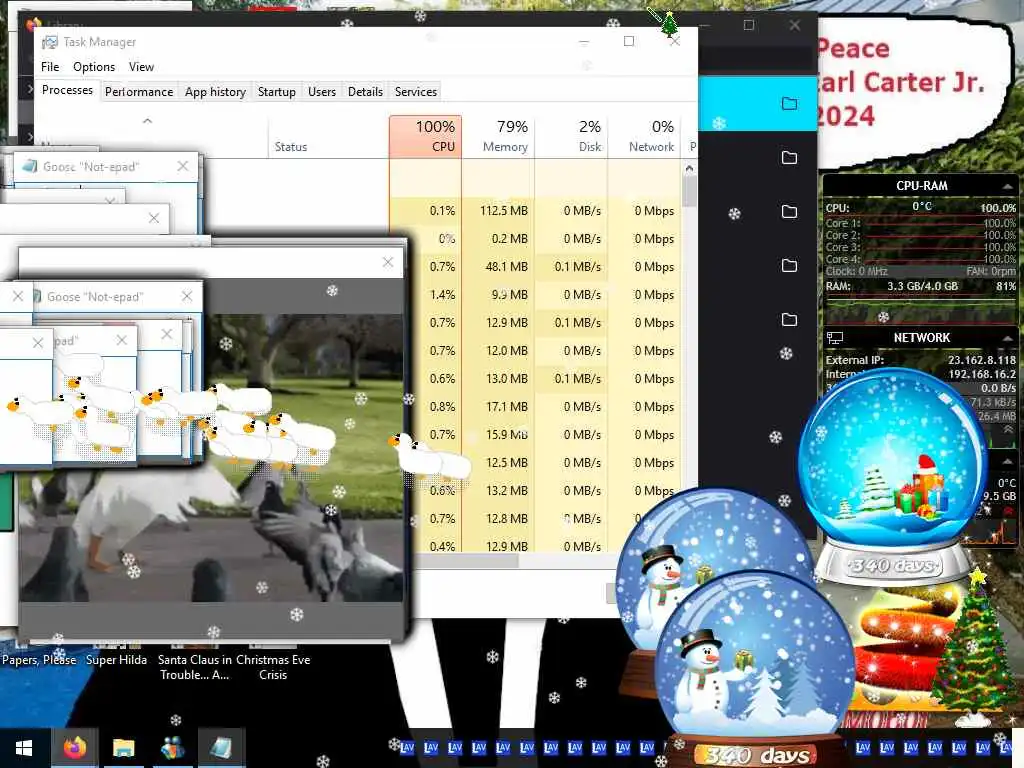1024x768 pixels.
Task: Switch to the App history tab
Action: (x=216, y=92)
